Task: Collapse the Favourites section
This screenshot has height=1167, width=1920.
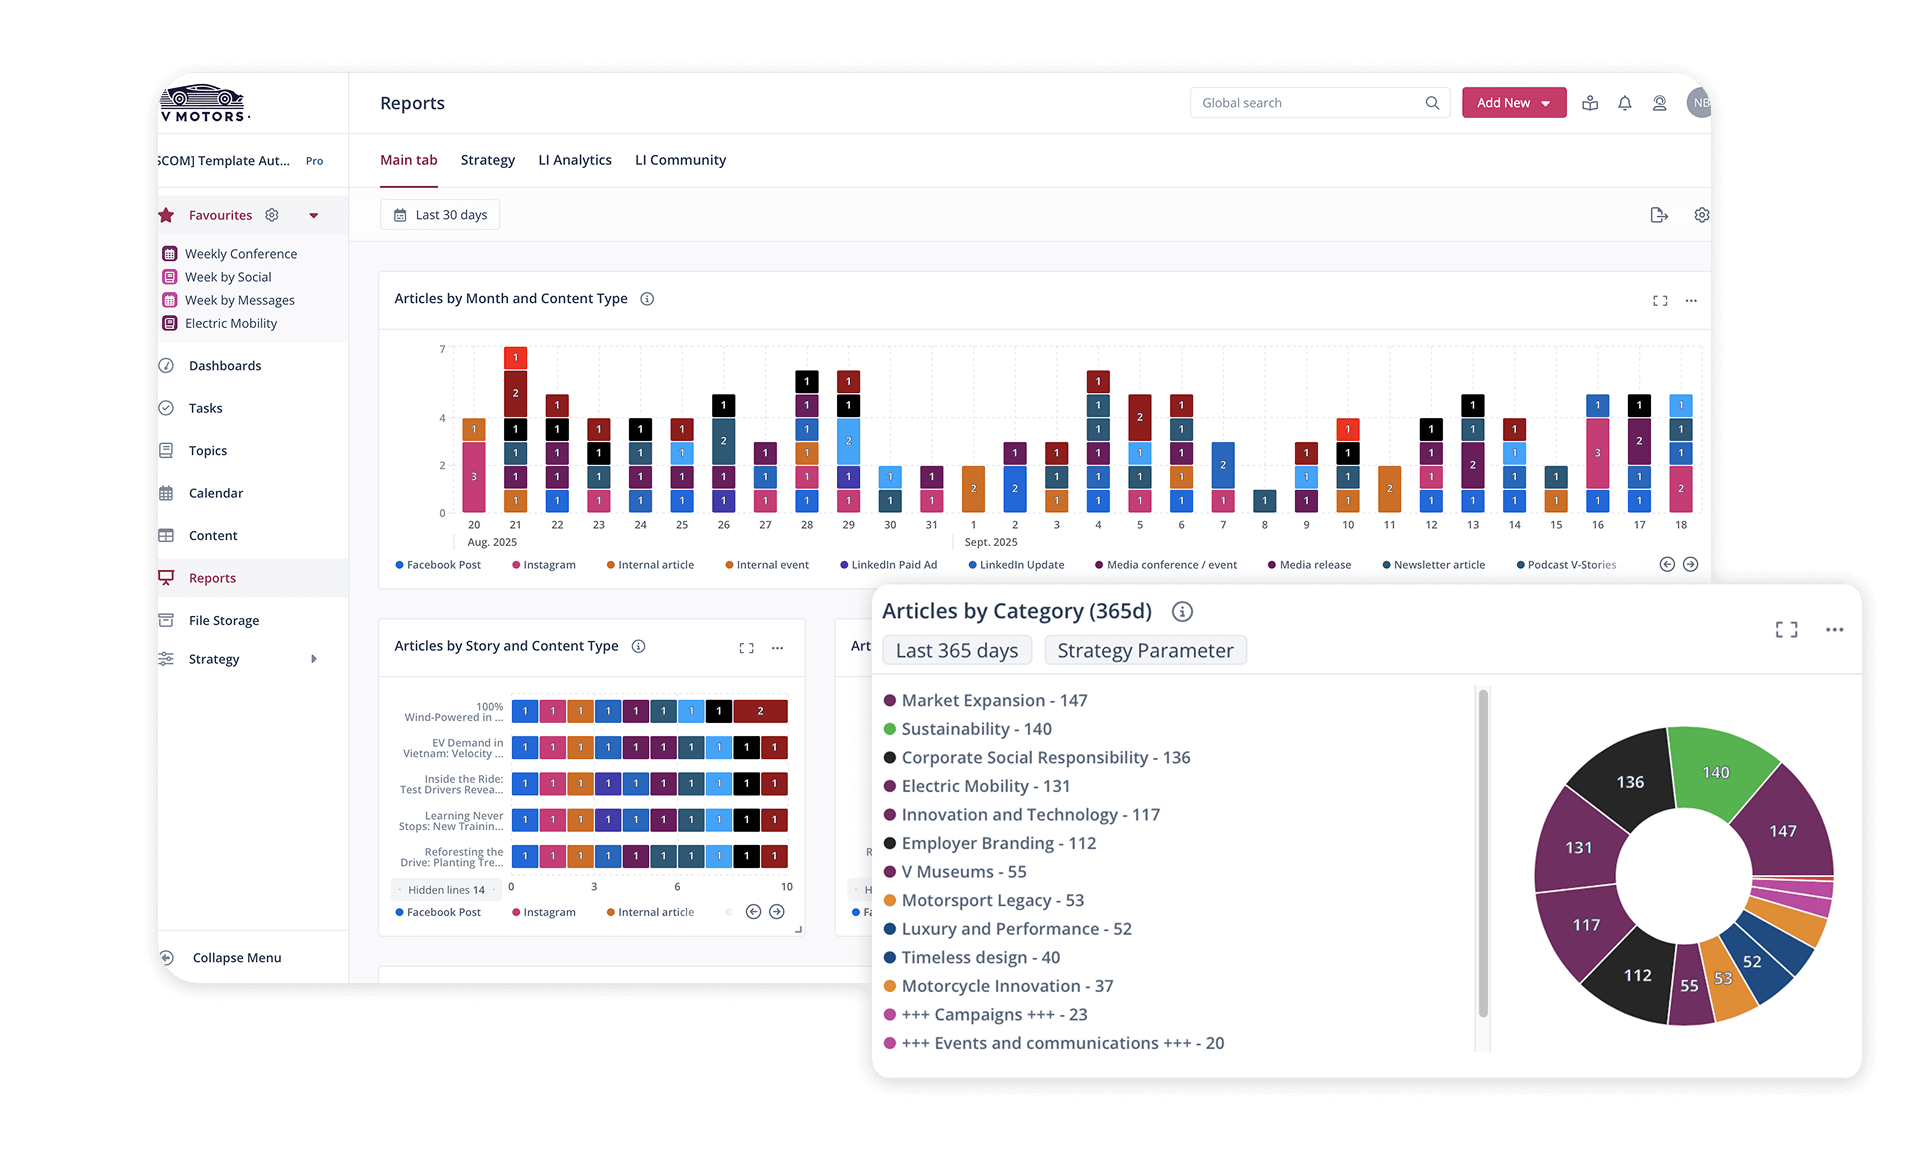Action: (314, 214)
